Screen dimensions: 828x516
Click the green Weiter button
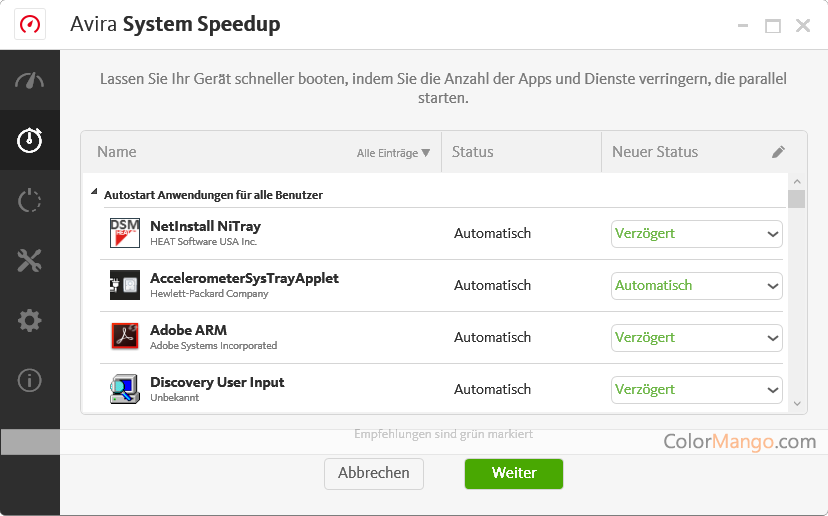[514, 473]
